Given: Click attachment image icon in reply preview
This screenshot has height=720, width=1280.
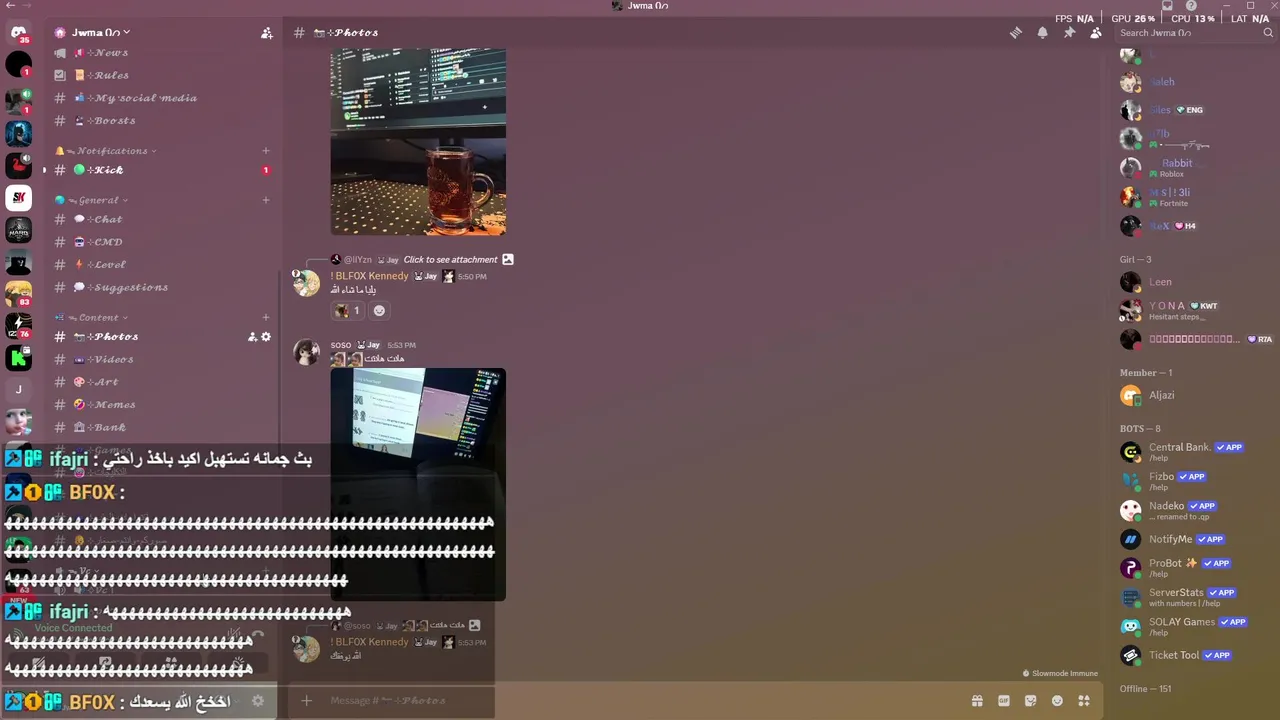Looking at the screenshot, I should (x=508, y=260).
